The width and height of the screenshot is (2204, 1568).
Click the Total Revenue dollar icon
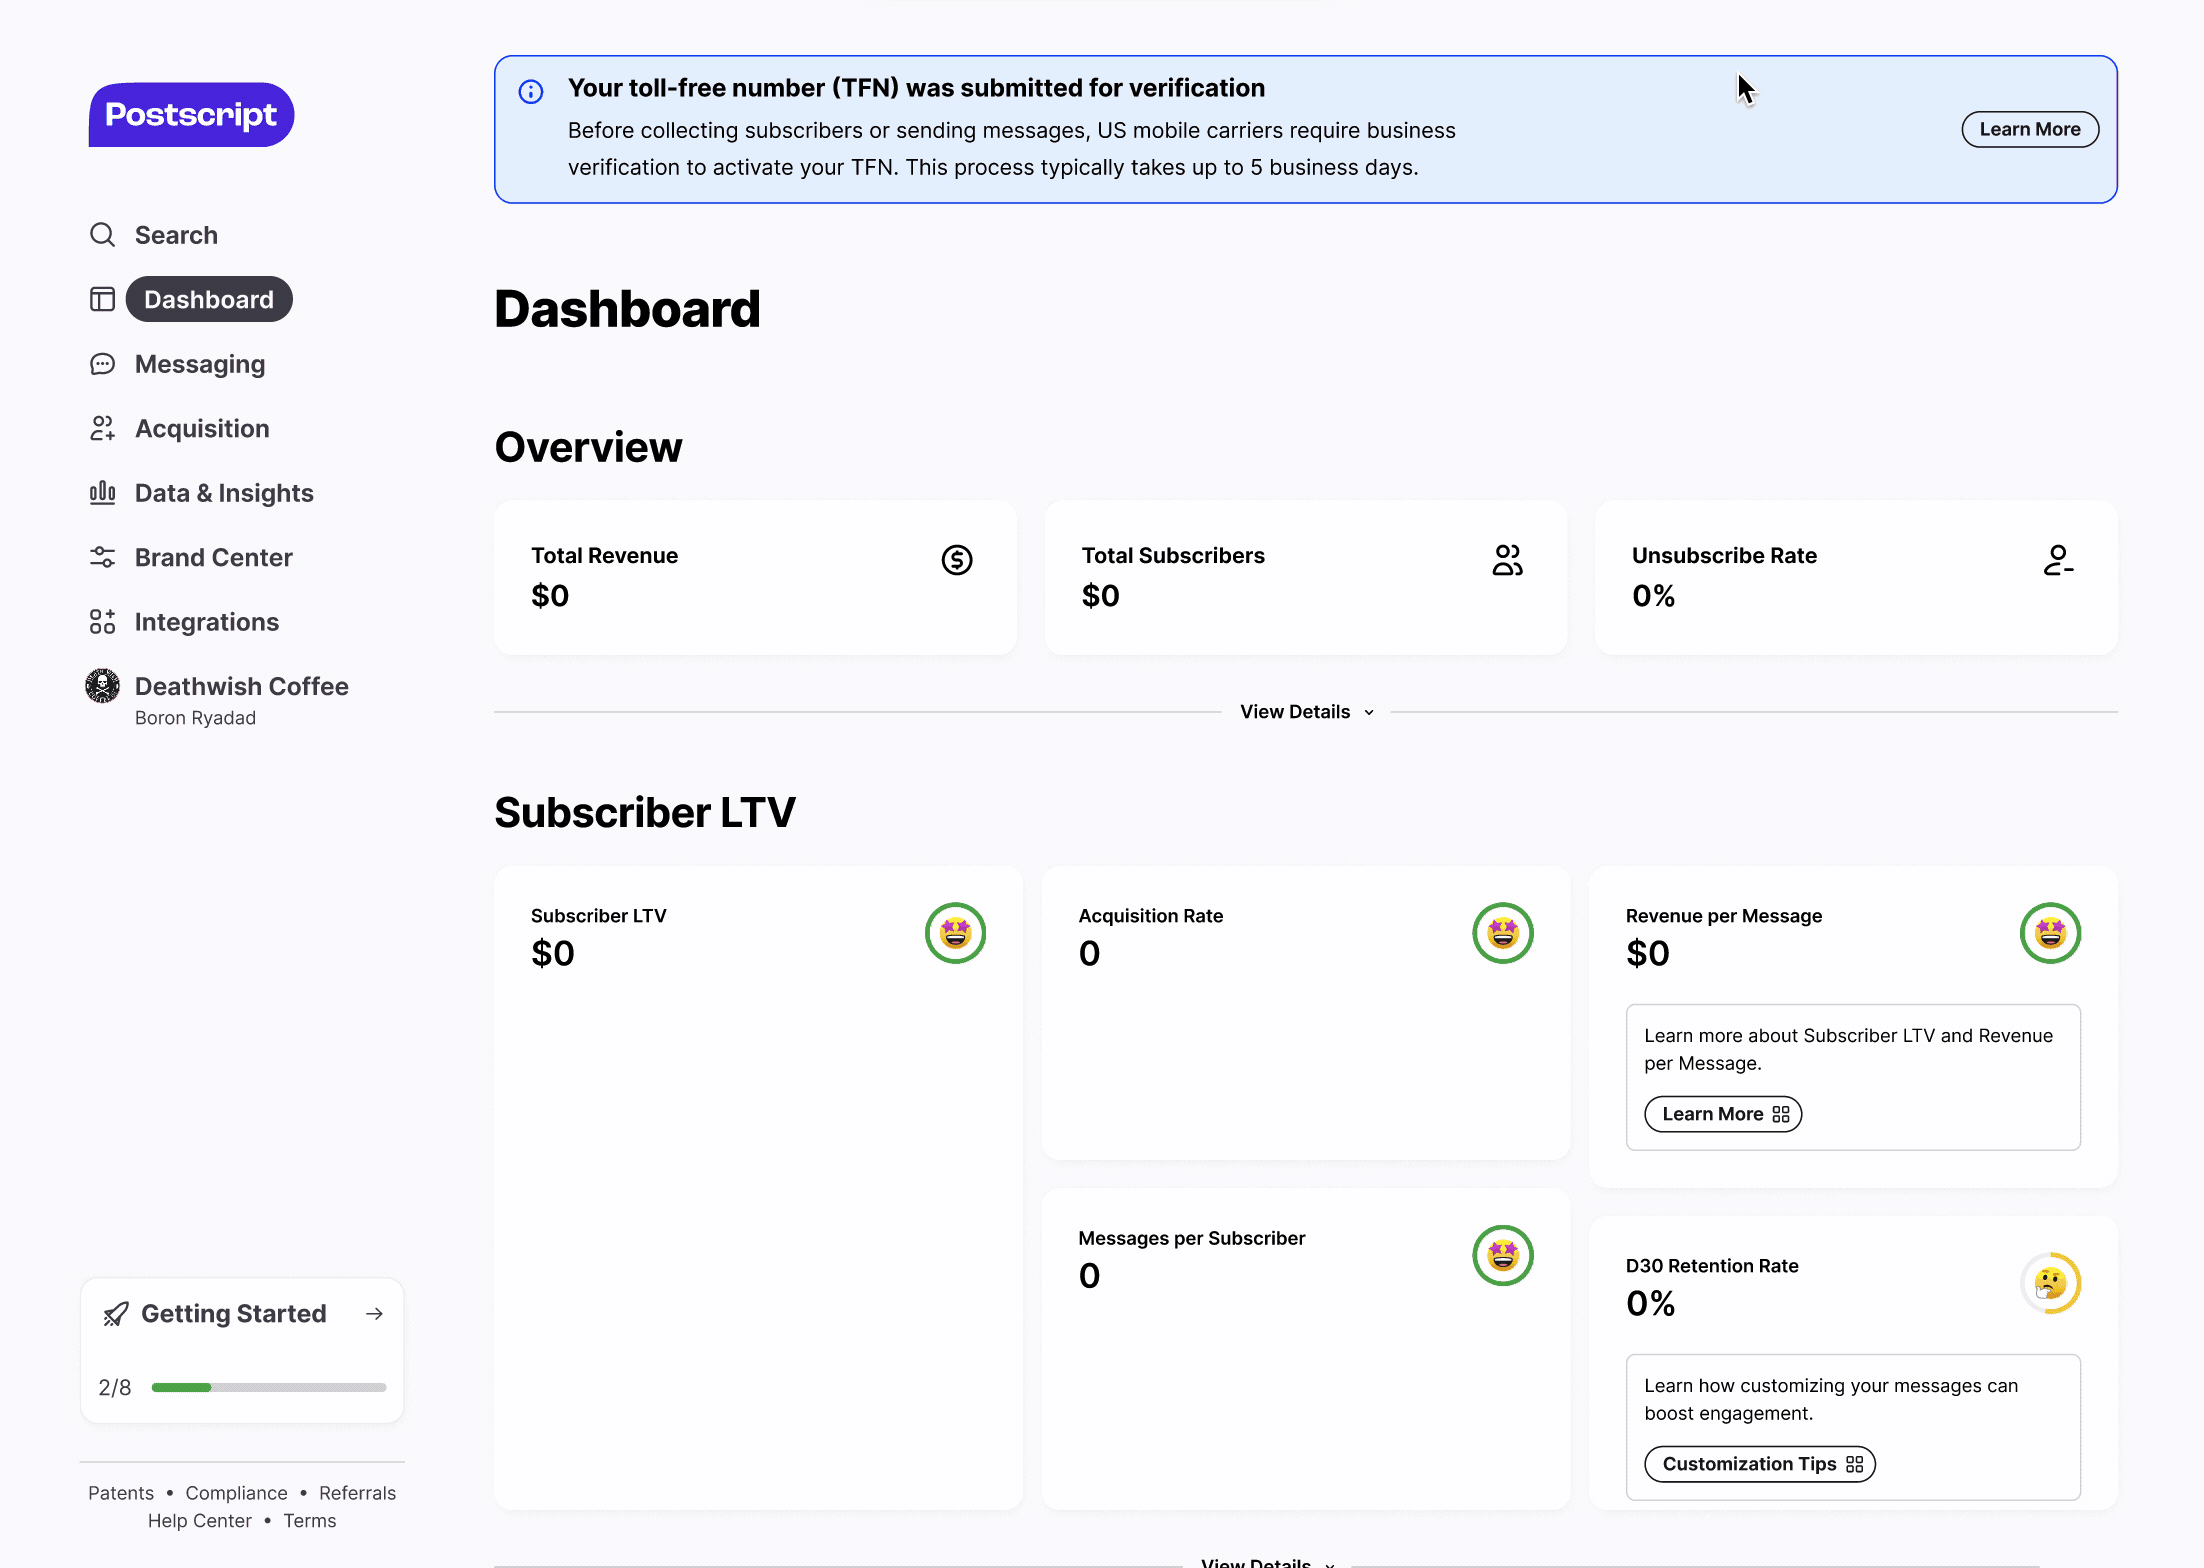click(957, 560)
